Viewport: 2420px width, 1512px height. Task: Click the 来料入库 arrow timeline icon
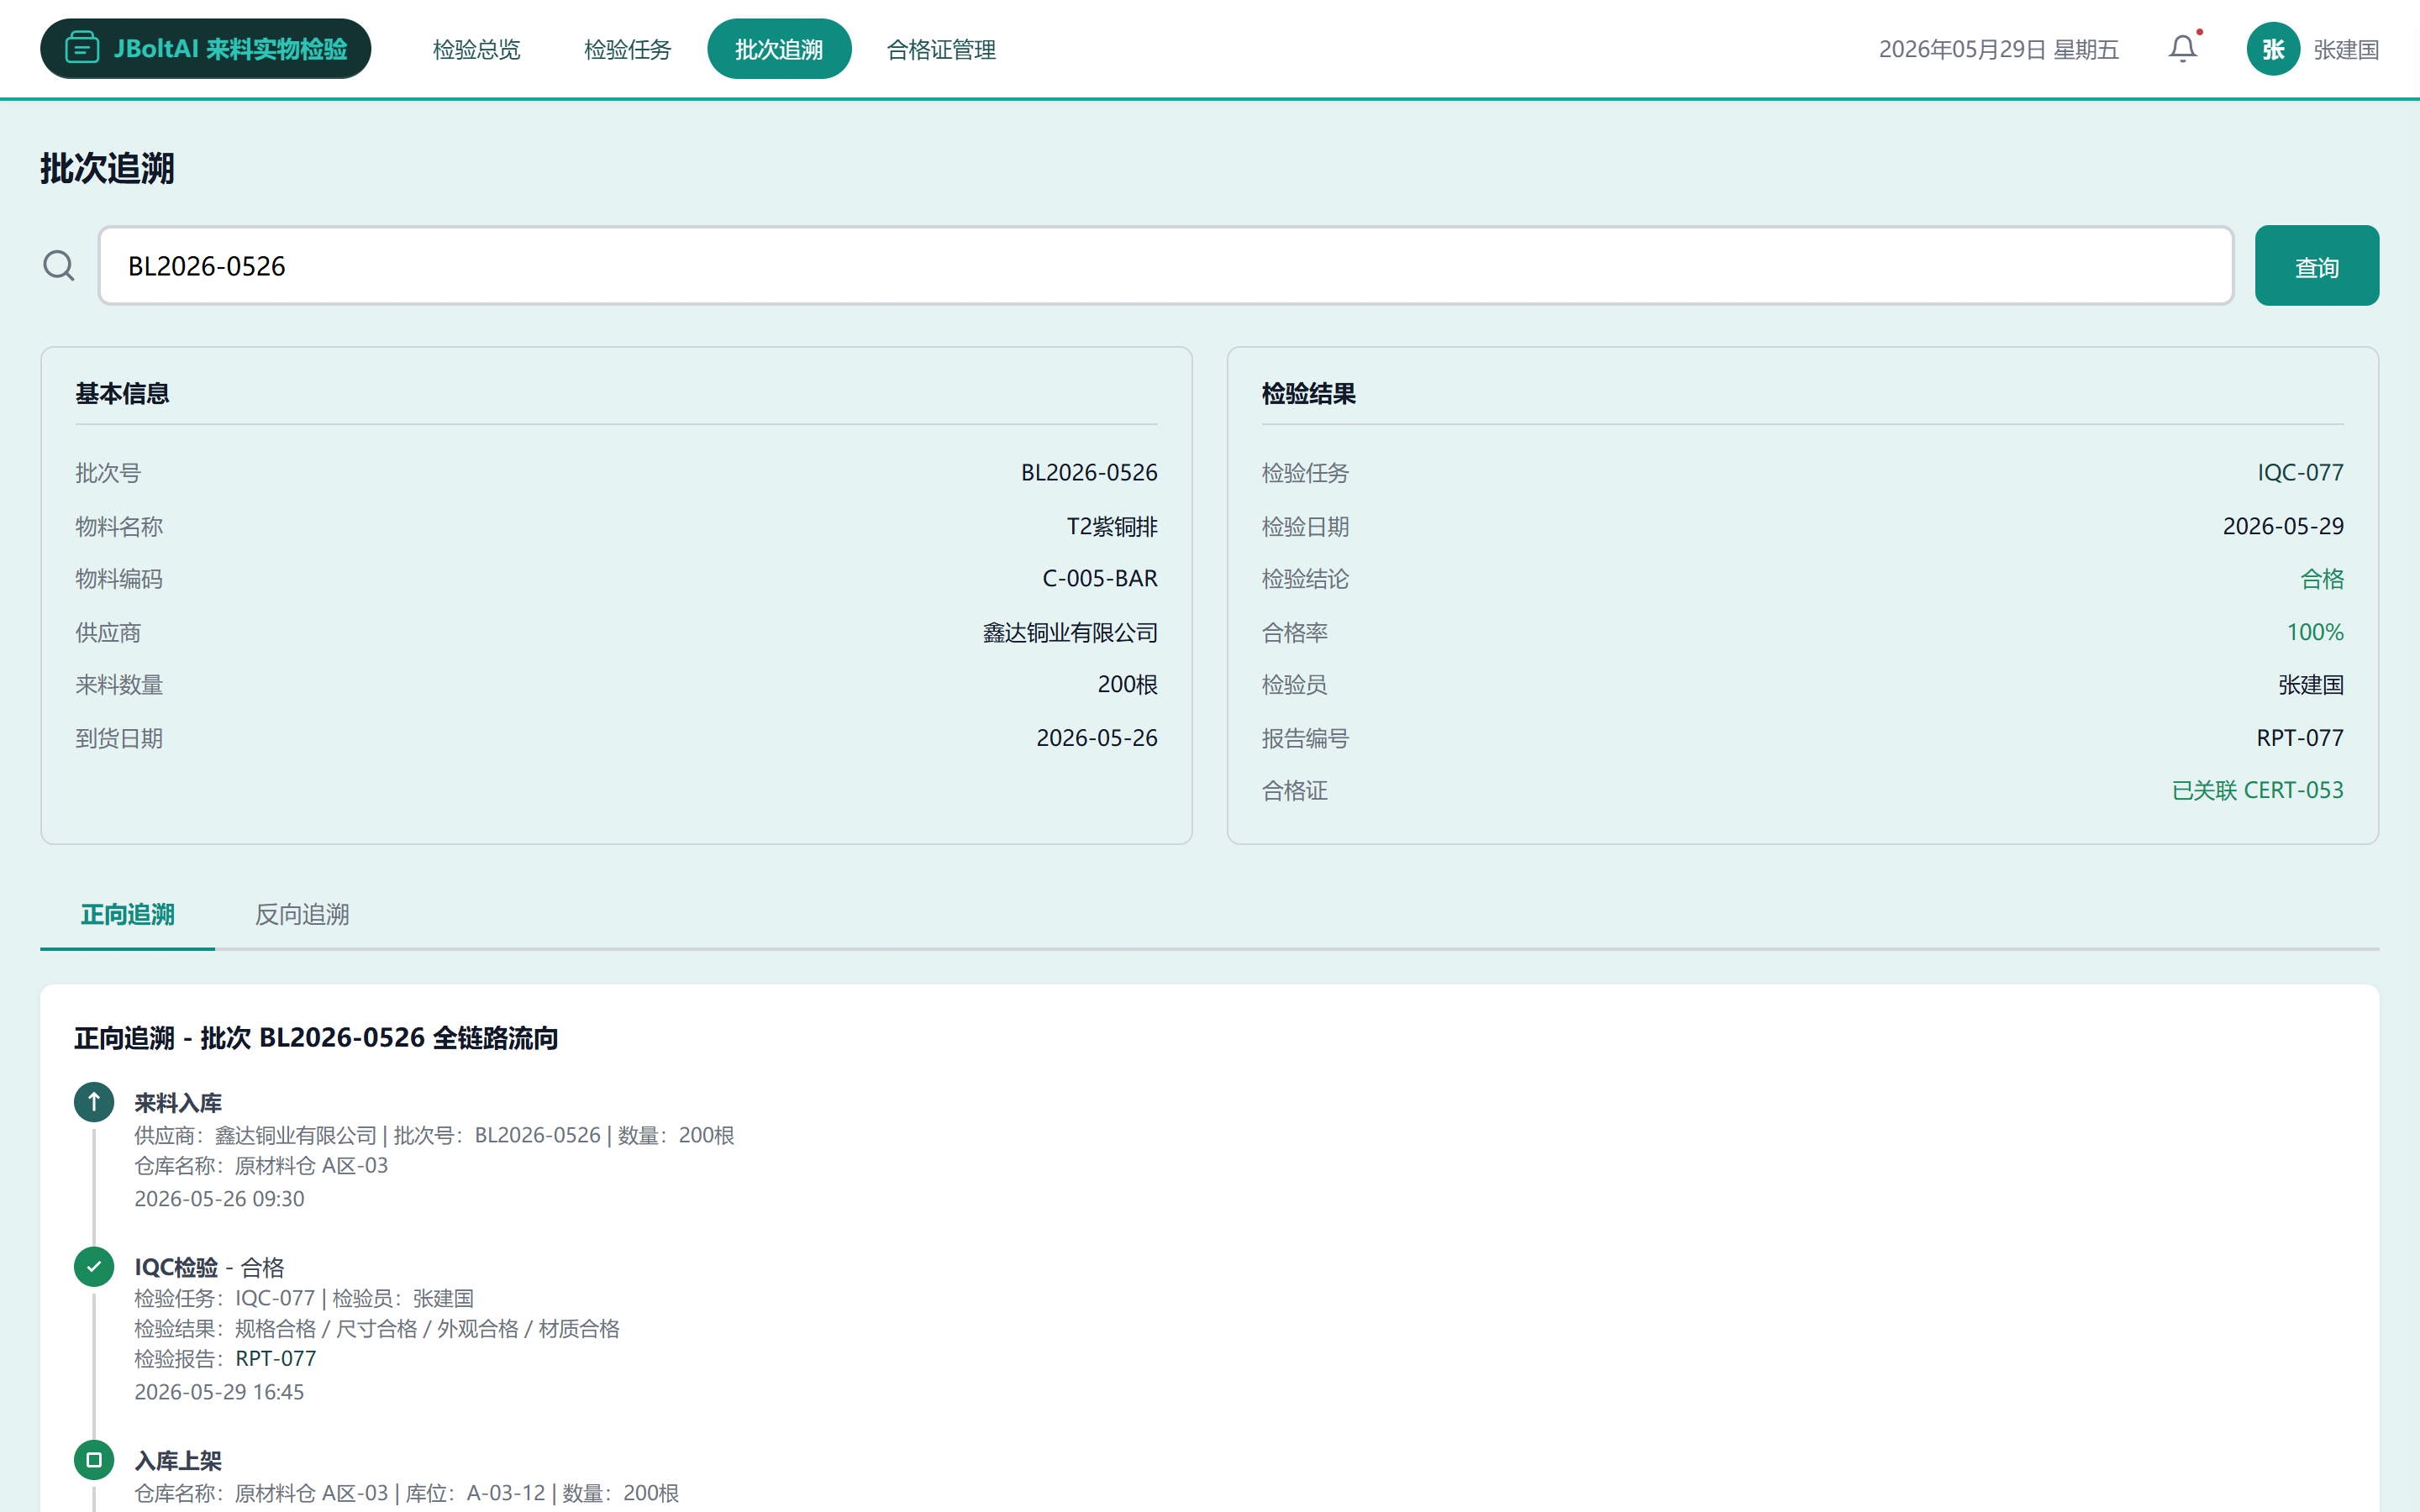pyautogui.click(x=94, y=1102)
